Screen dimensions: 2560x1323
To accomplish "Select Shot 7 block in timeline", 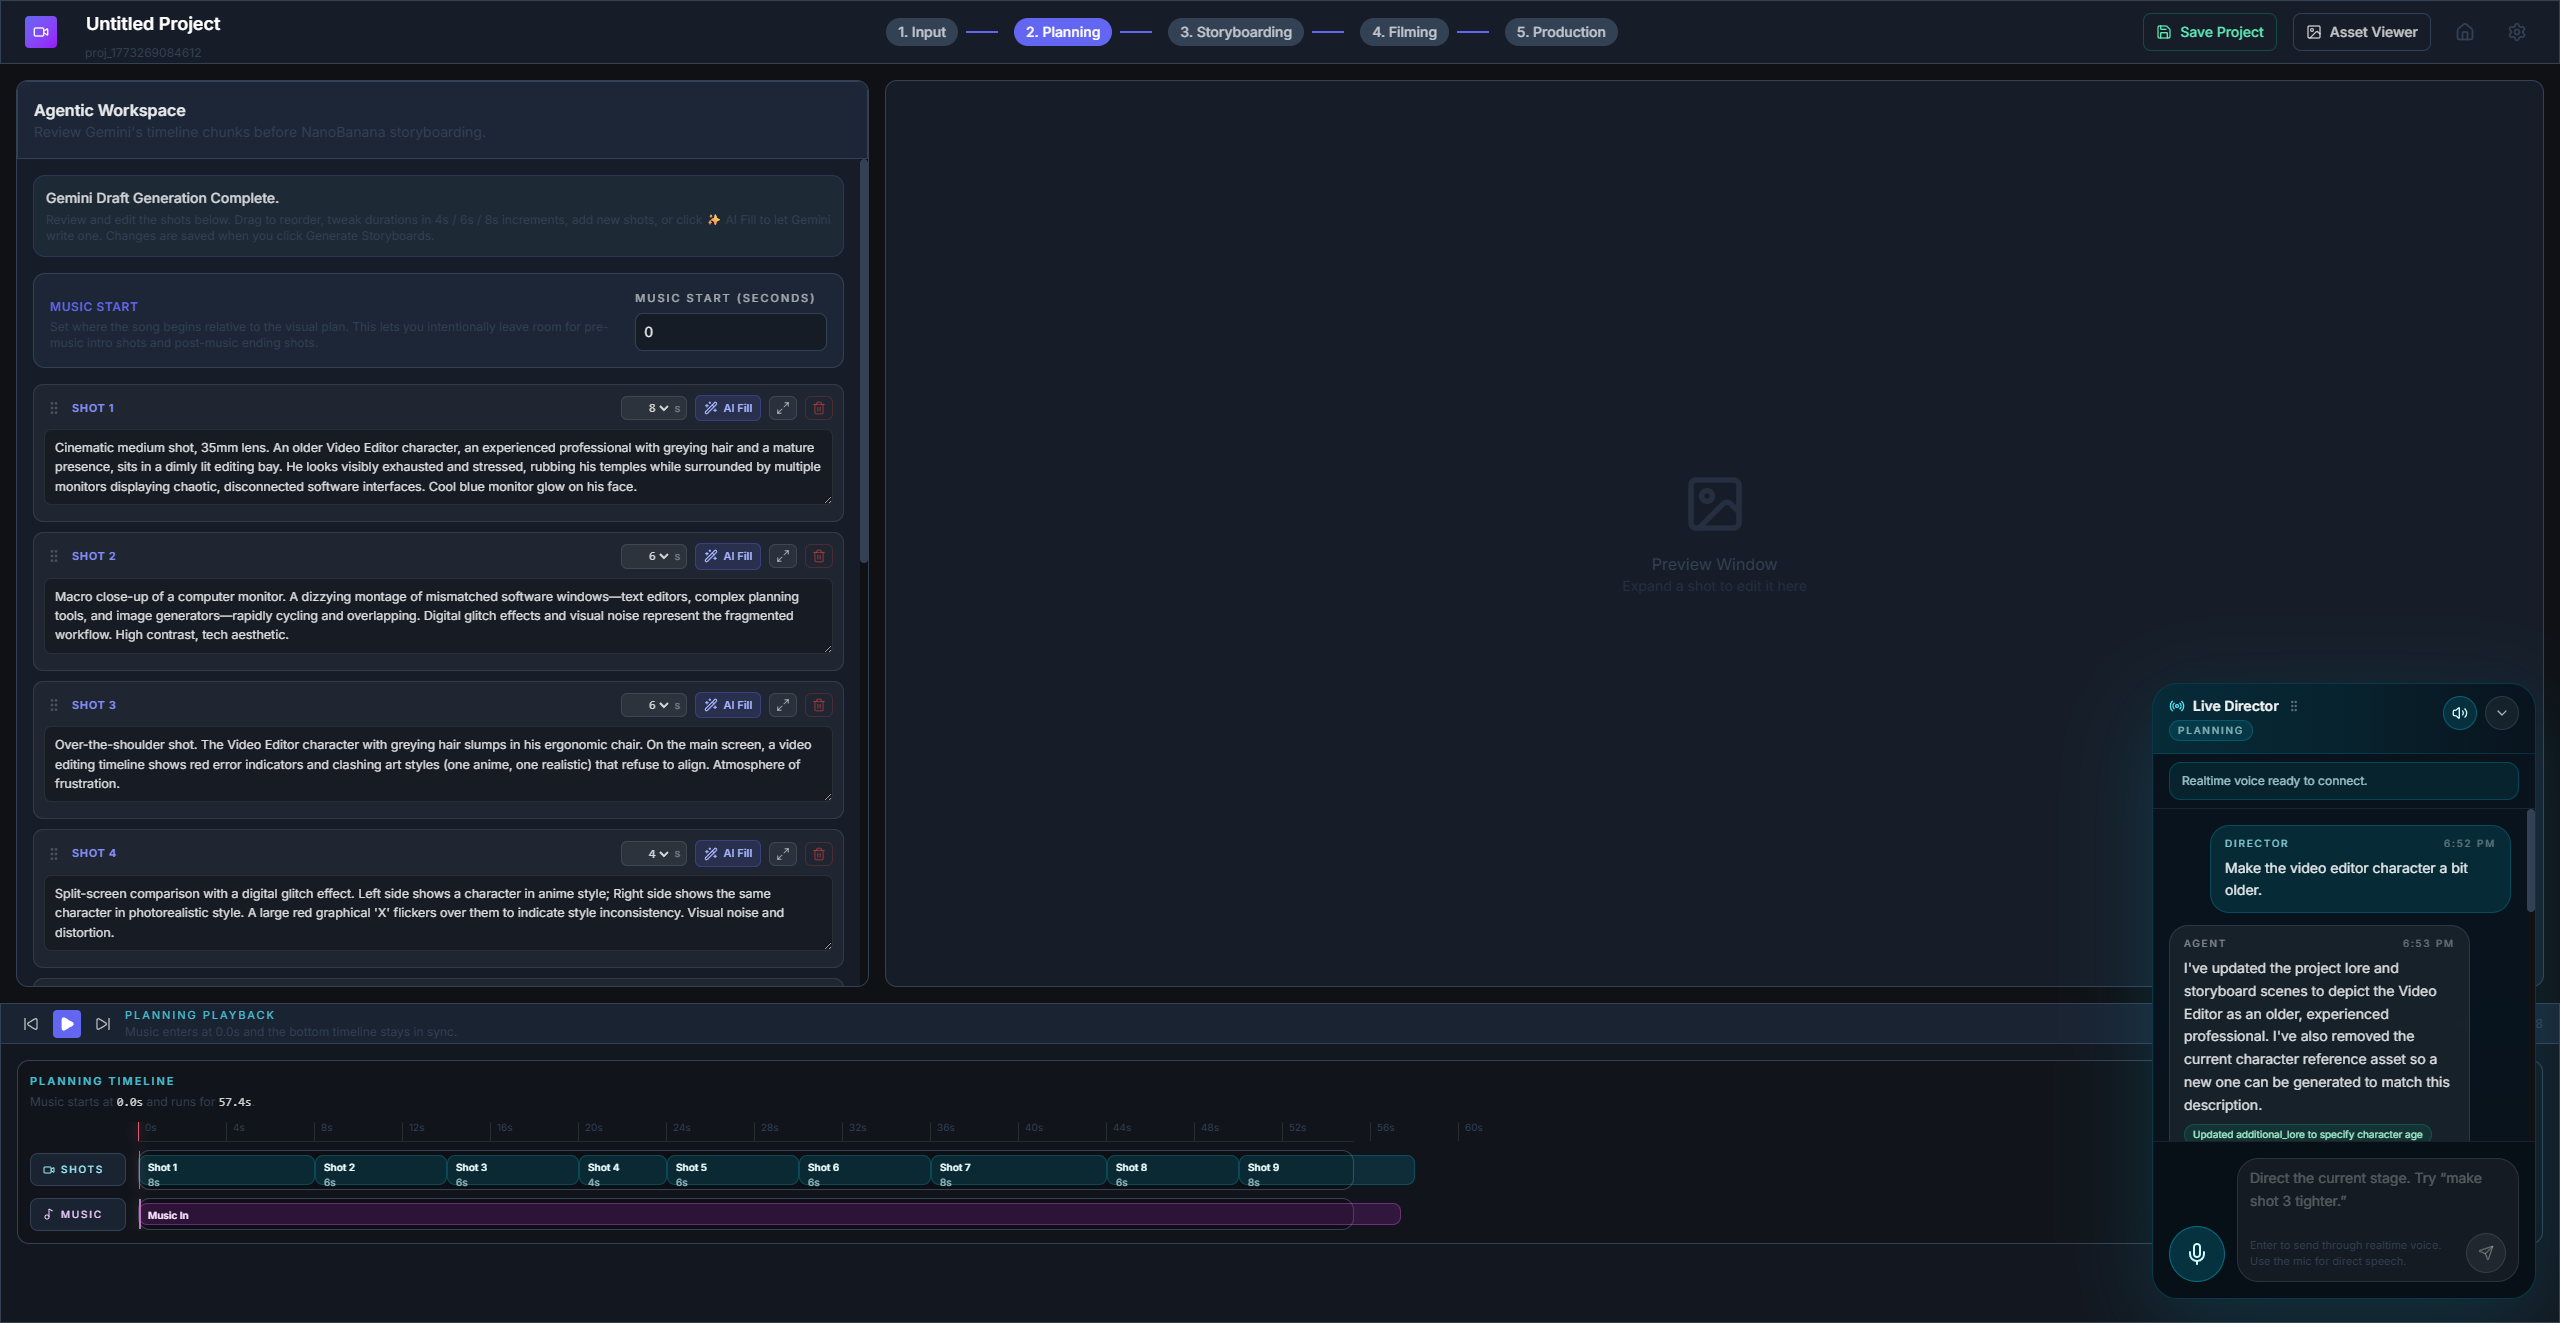I will pyautogui.click(x=1017, y=1170).
